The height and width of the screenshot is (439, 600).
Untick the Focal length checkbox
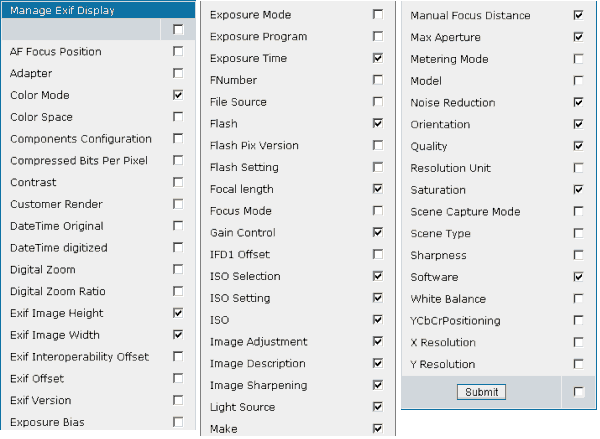click(378, 189)
